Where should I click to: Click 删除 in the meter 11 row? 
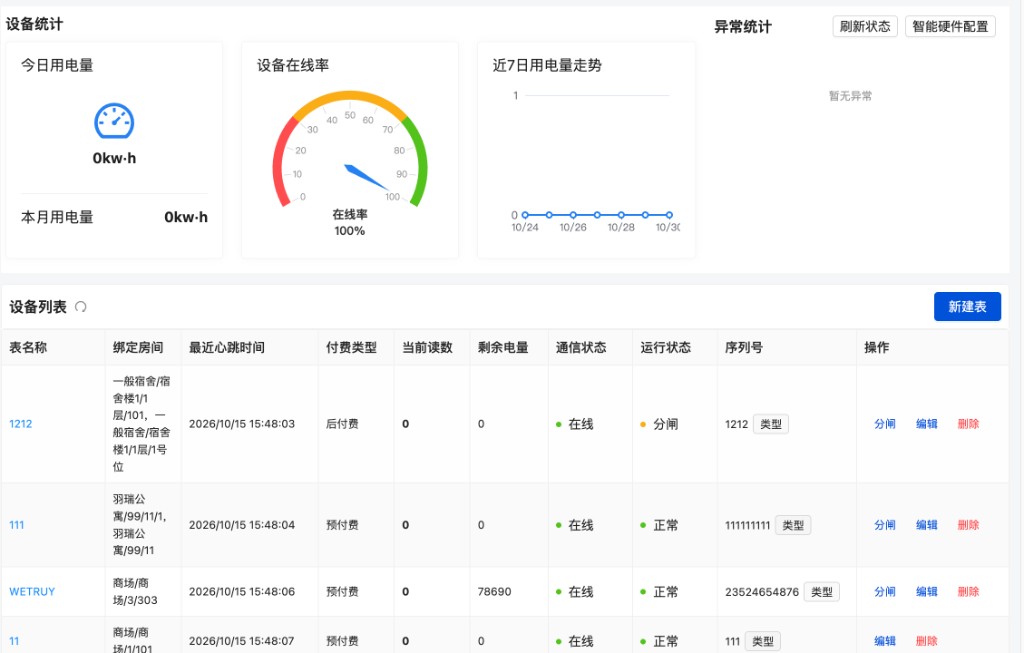(927, 641)
